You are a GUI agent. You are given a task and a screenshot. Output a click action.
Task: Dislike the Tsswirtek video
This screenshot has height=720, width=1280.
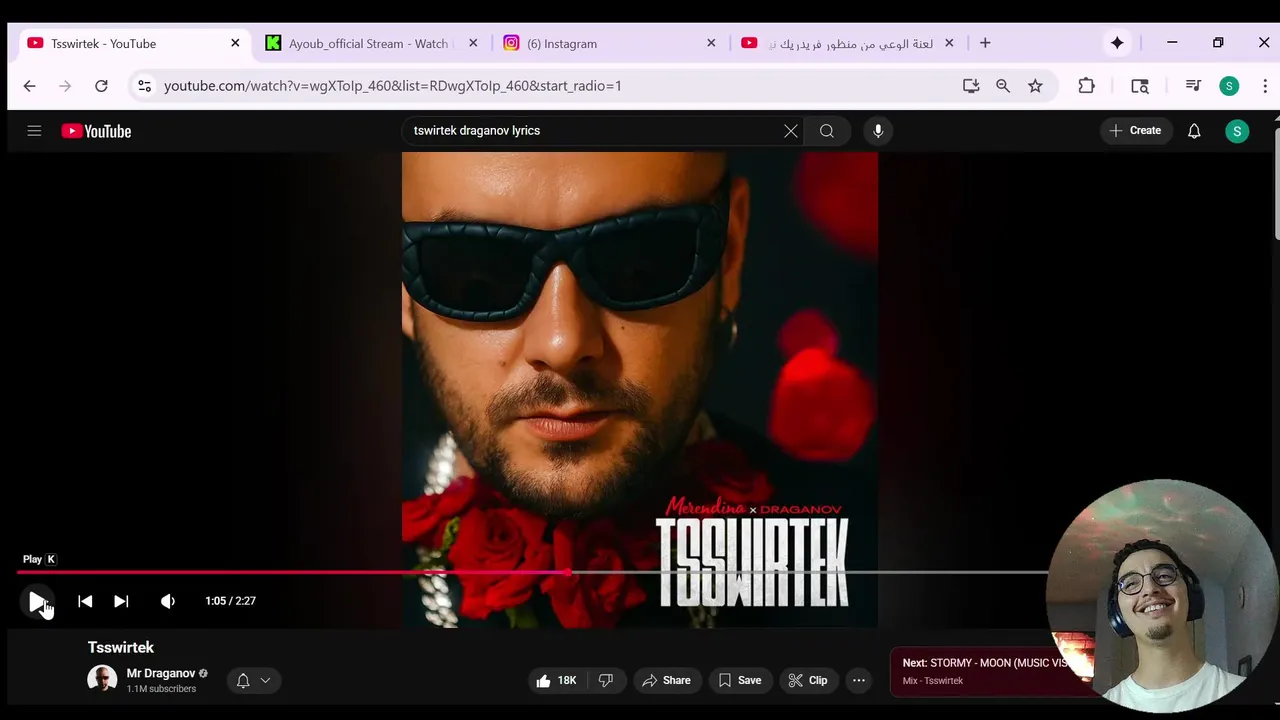(606, 681)
